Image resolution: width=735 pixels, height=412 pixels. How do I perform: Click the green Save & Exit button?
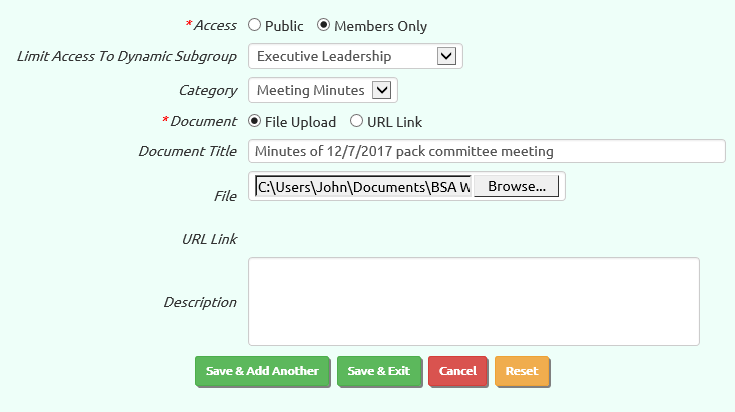tap(379, 371)
